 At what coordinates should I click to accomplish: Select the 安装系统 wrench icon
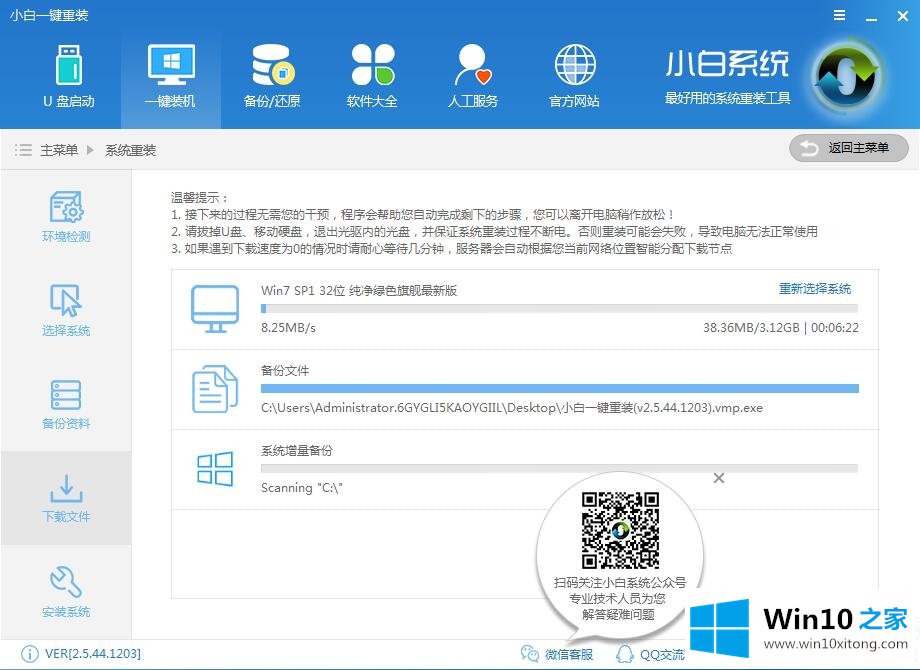(x=66, y=582)
